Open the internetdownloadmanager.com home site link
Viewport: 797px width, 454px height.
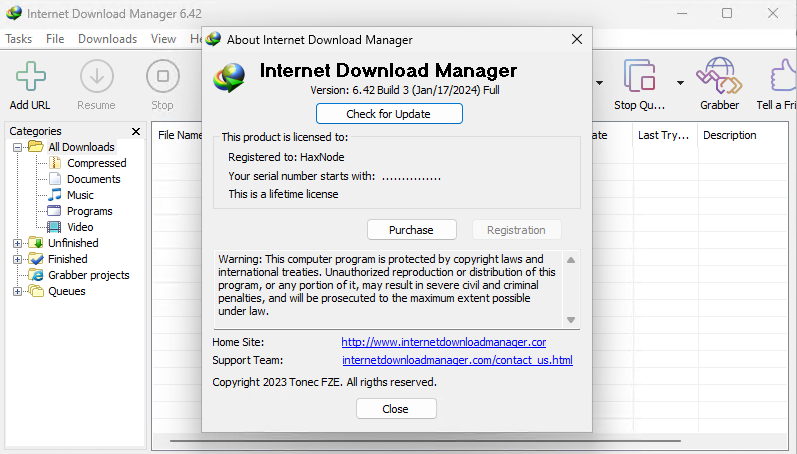click(x=443, y=342)
